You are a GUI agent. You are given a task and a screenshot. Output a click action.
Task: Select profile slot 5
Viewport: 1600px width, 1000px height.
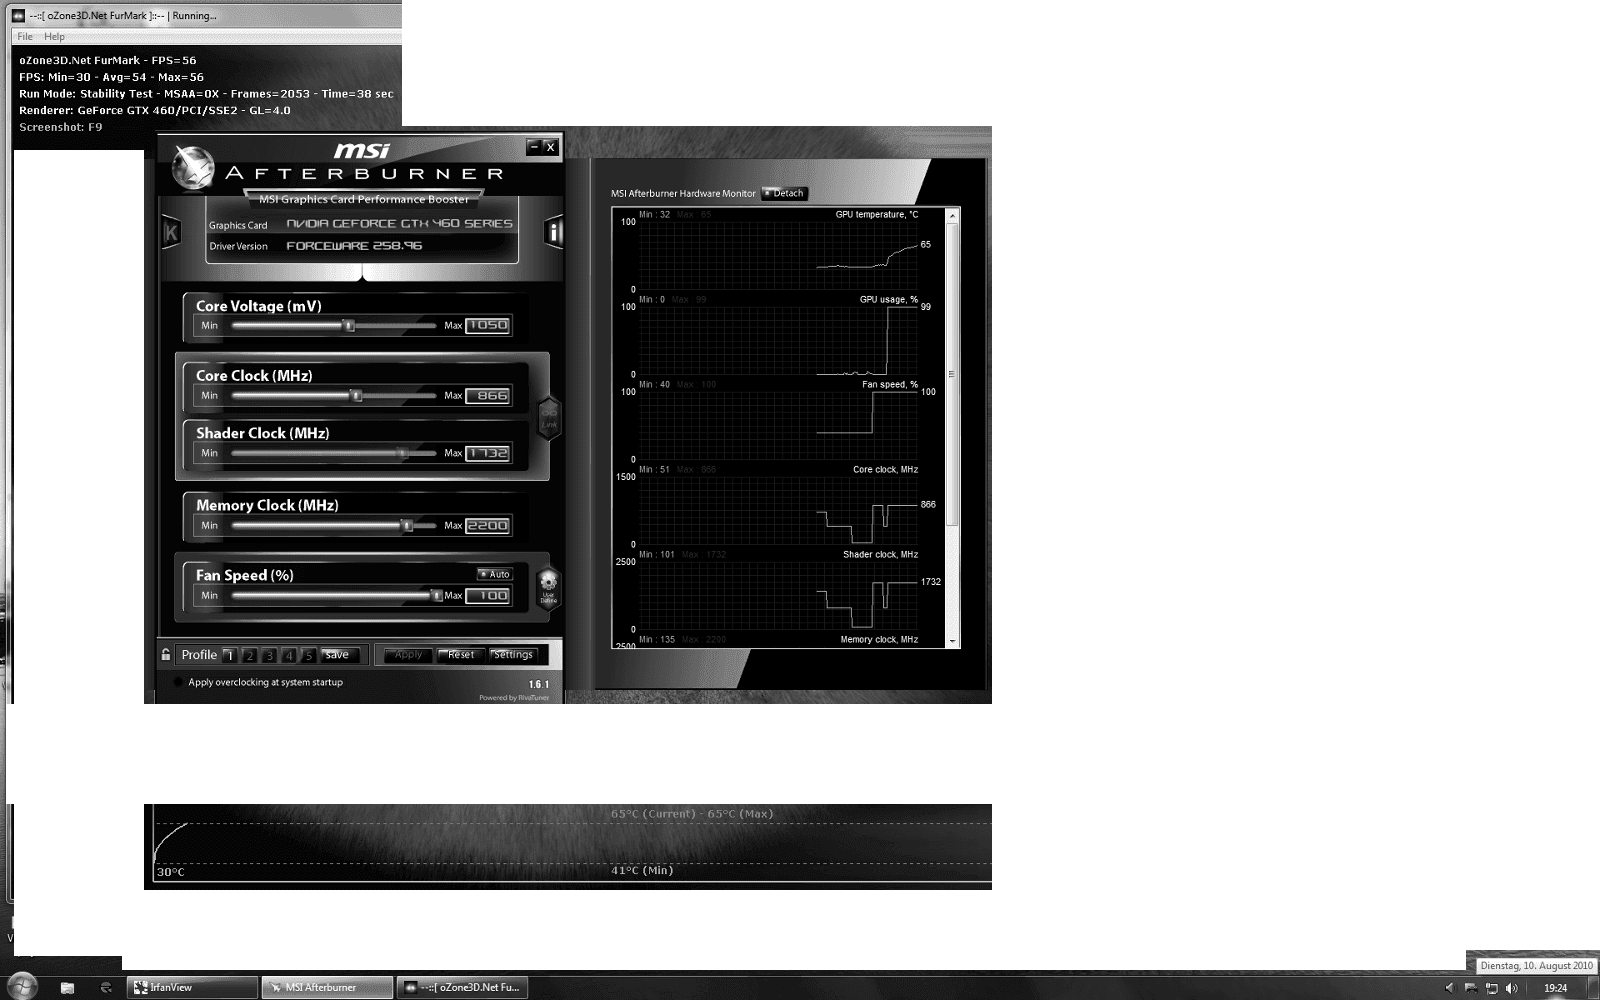308,655
